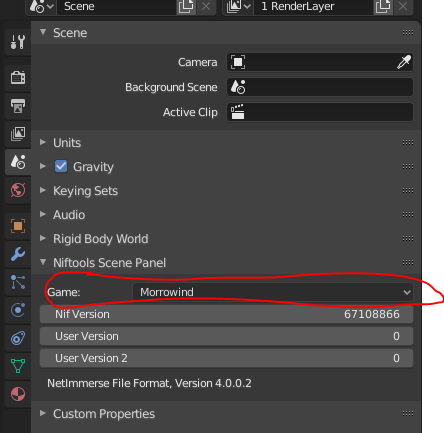This screenshot has width=444, height=433.
Task: Open the Particles properties tab
Action: coord(18,282)
